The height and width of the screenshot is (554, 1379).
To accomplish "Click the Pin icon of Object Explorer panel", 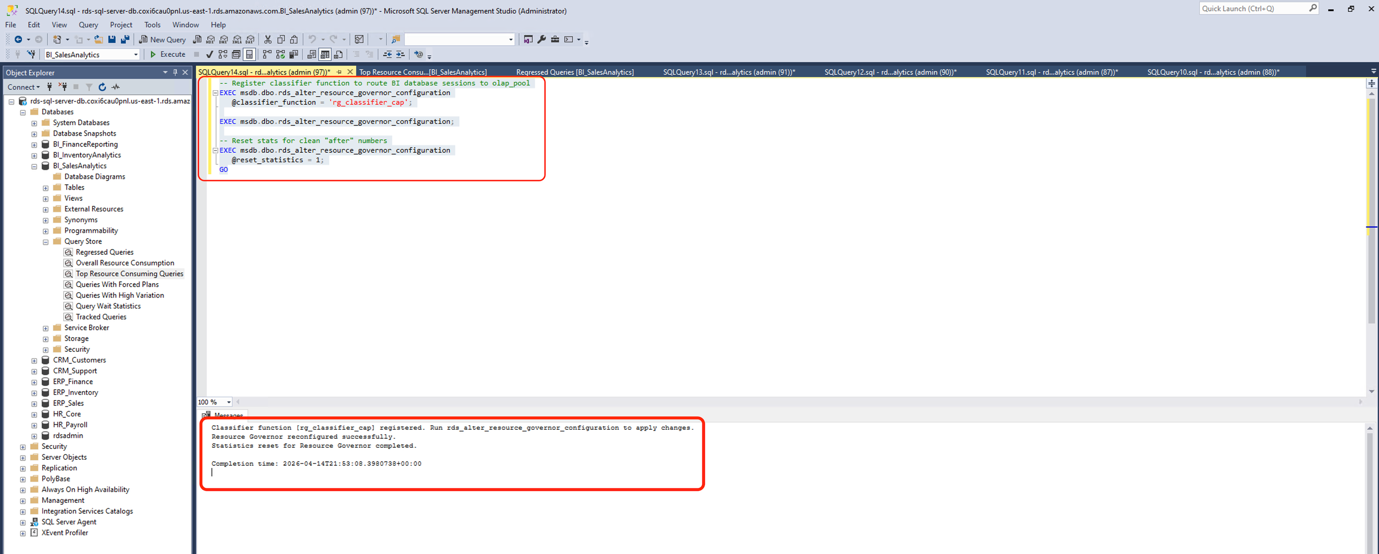I will coord(175,73).
